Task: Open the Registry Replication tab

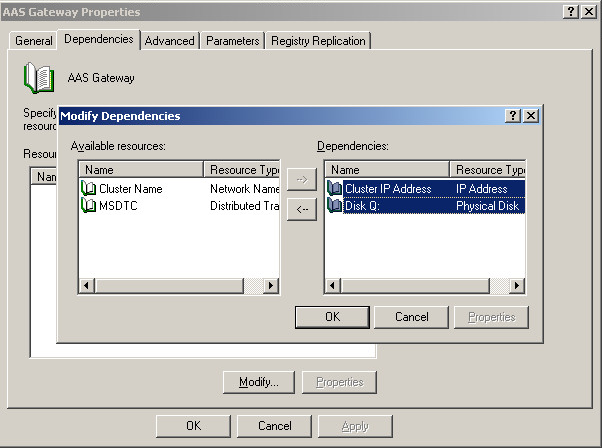Action: [x=318, y=41]
